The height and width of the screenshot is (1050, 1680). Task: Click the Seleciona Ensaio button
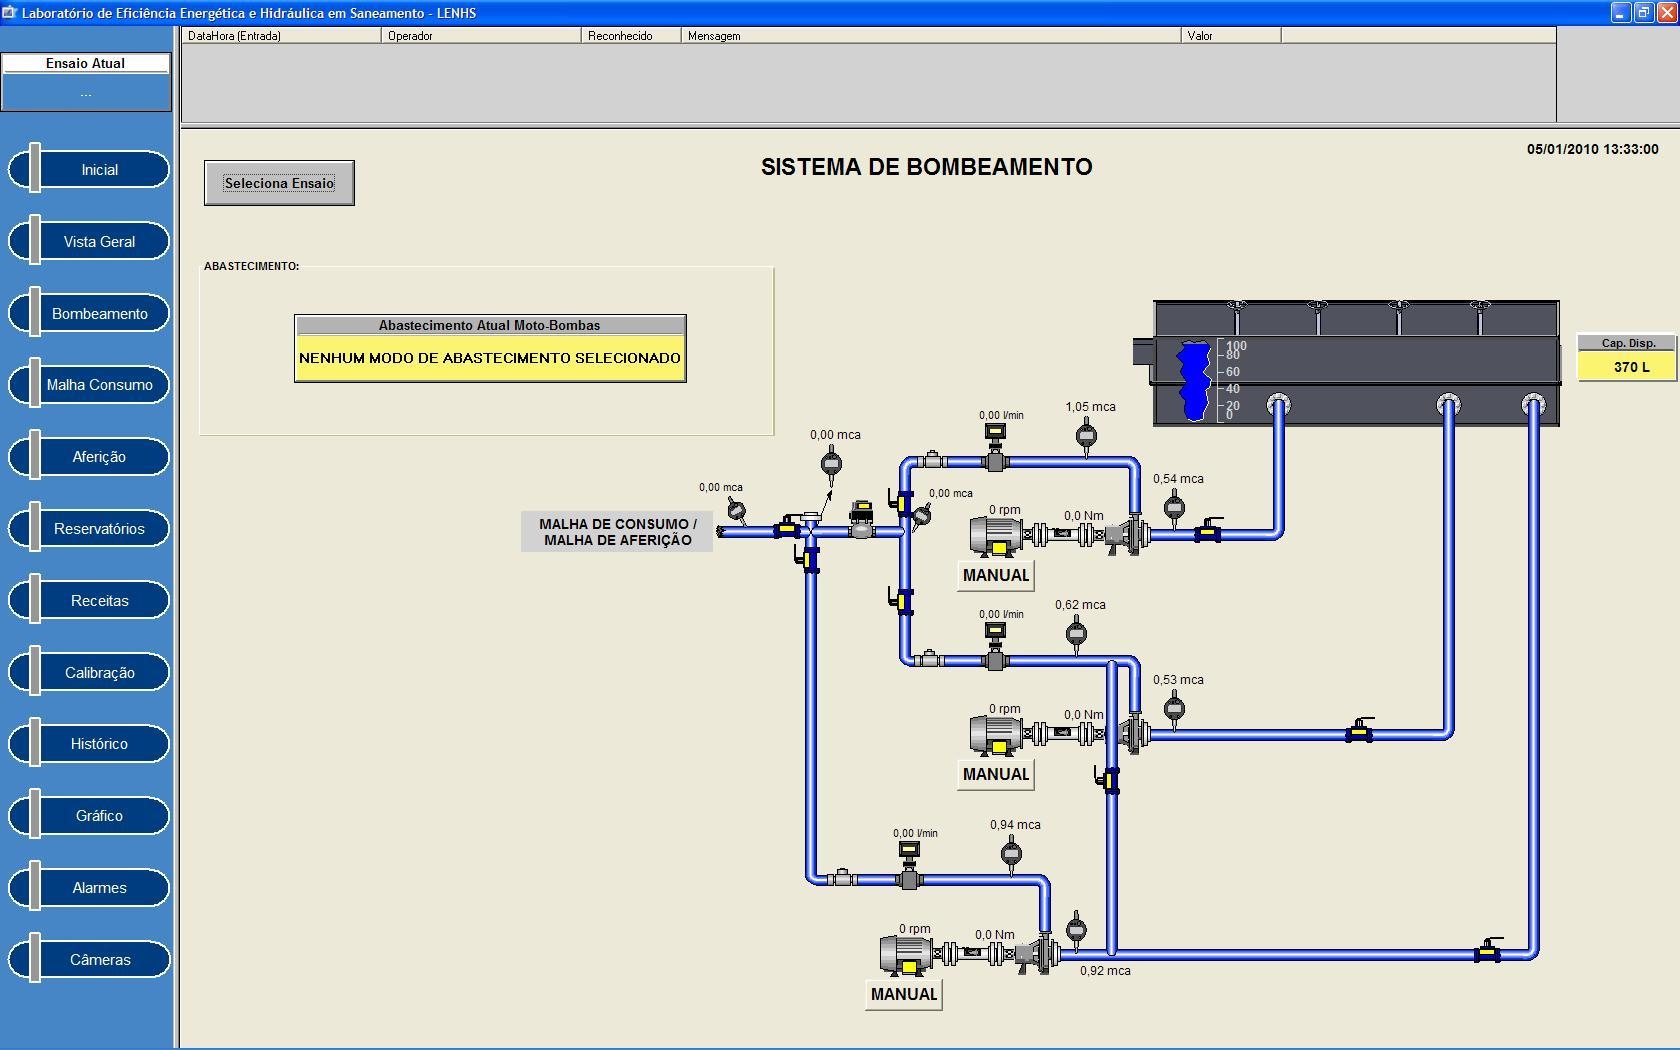(x=279, y=183)
